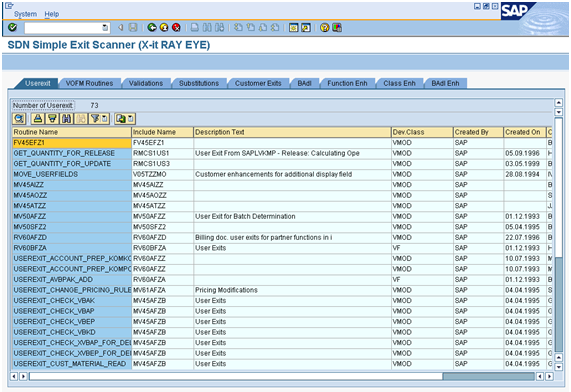Click the Print icon in the main toolbar
The width and height of the screenshot is (571, 392).
pos(195,27)
